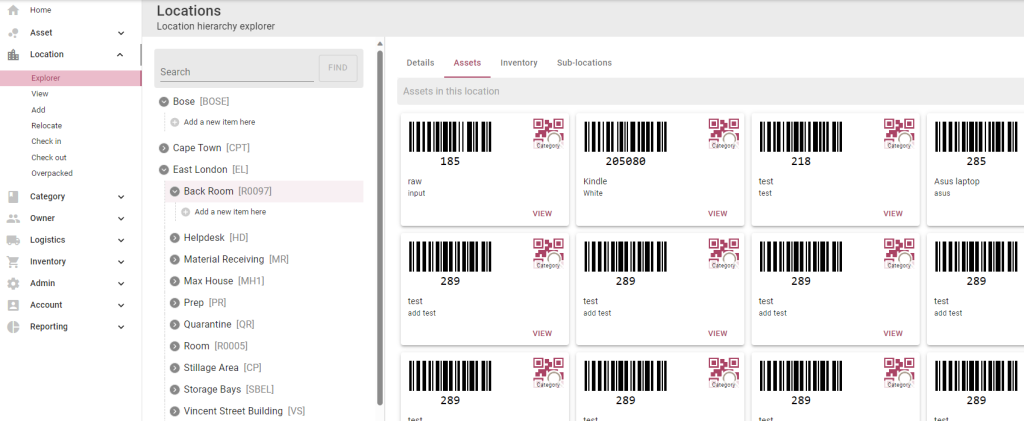This screenshot has height=421, width=1024.
Task: Collapse the East London tree node
Action: click(164, 170)
